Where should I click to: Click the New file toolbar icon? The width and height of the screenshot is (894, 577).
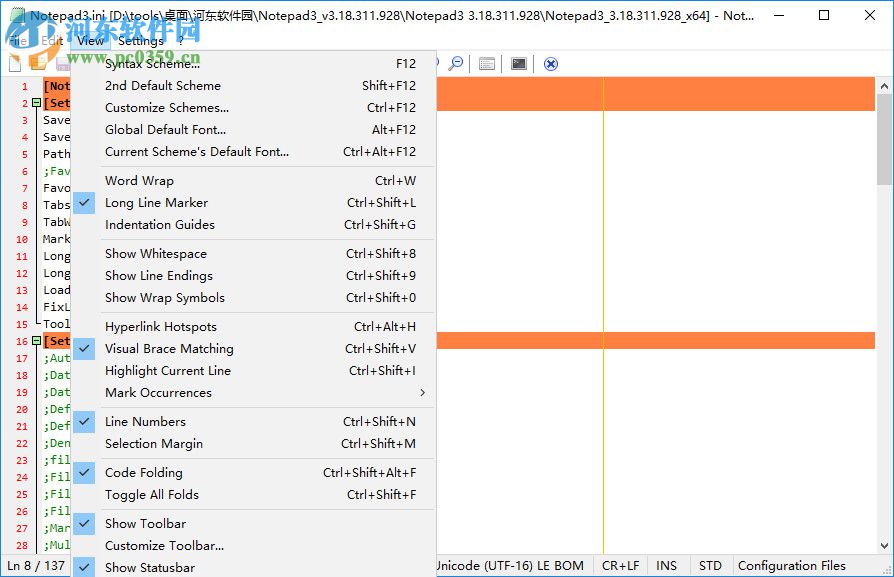tap(15, 63)
